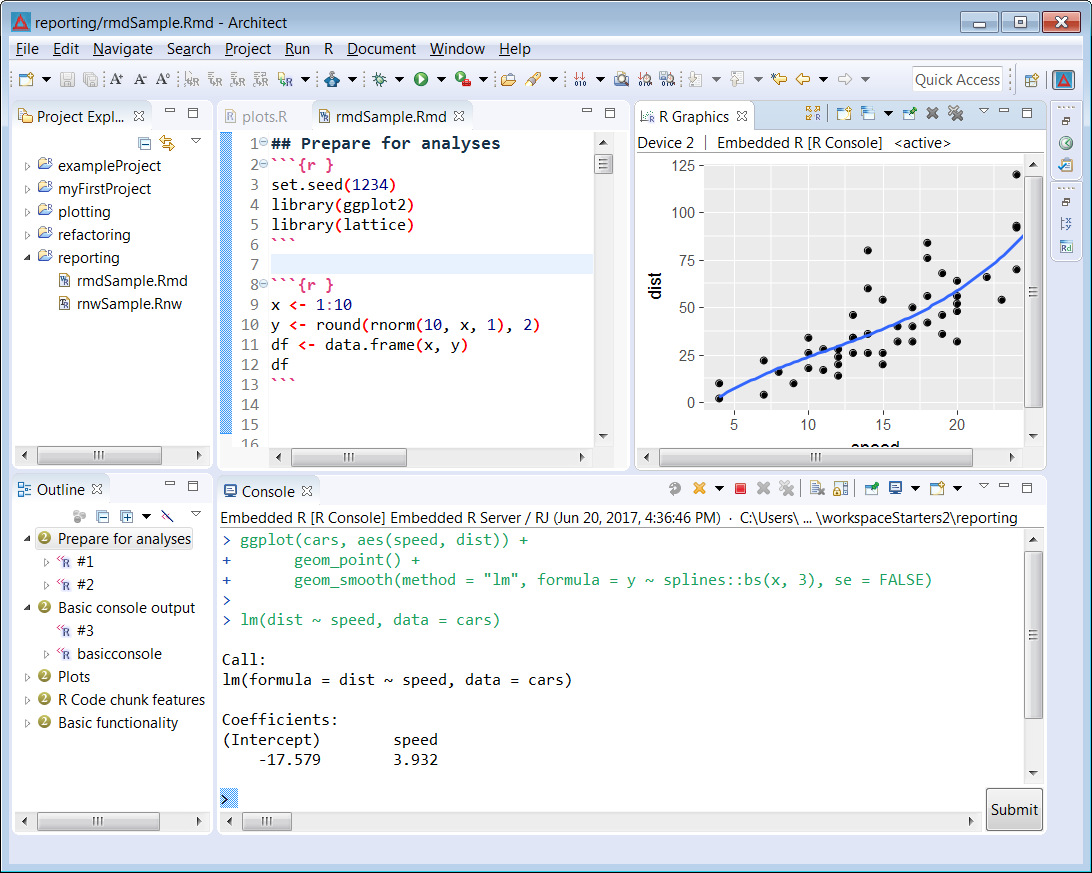
Task: Click the Clear Console icon
Action: pyautogui.click(x=817, y=488)
